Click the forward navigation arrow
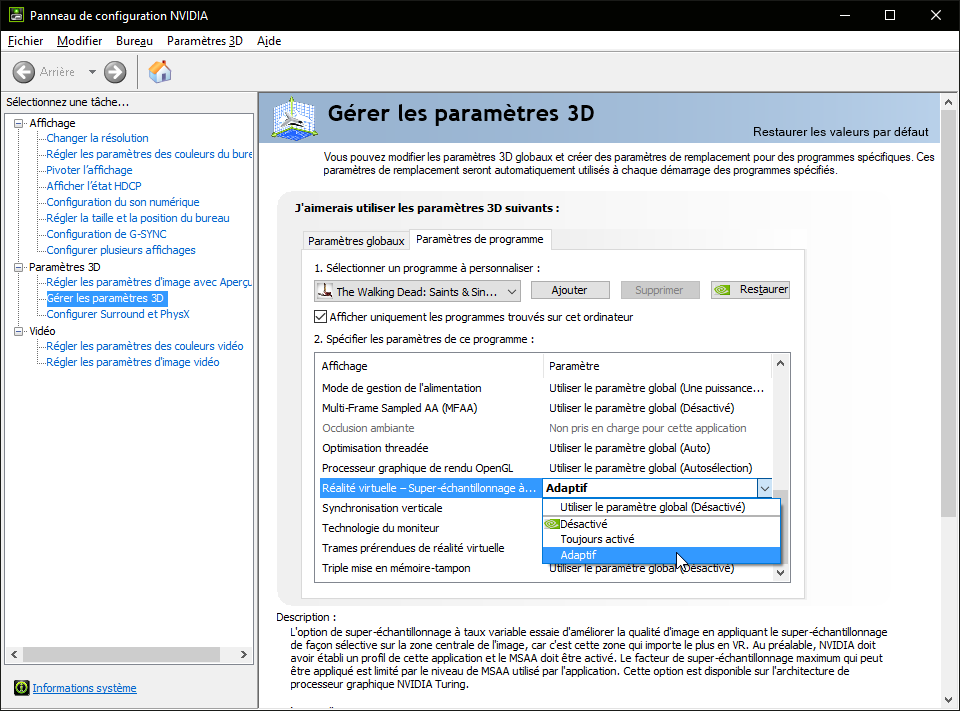This screenshot has width=960, height=711. pyautogui.click(x=113, y=71)
